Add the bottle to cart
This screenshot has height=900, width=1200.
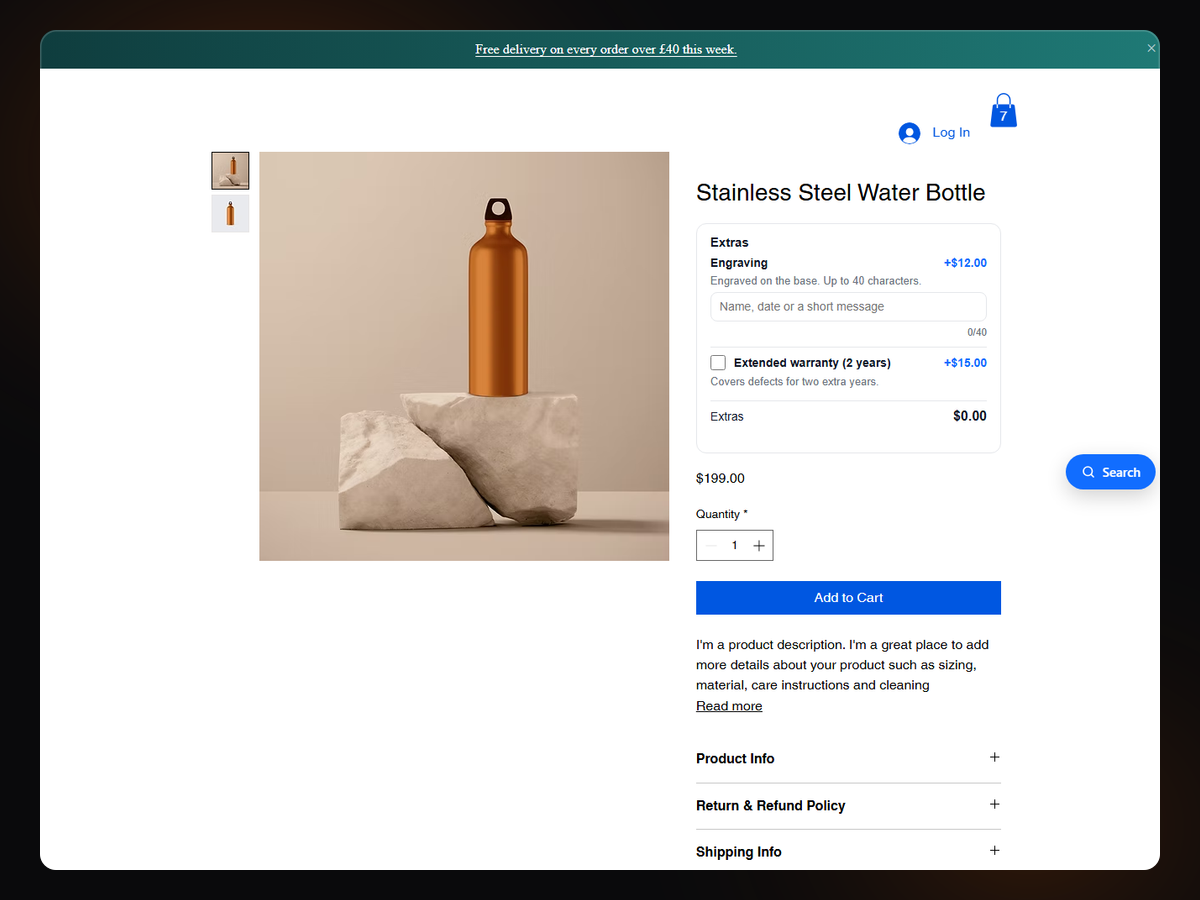click(848, 597)
